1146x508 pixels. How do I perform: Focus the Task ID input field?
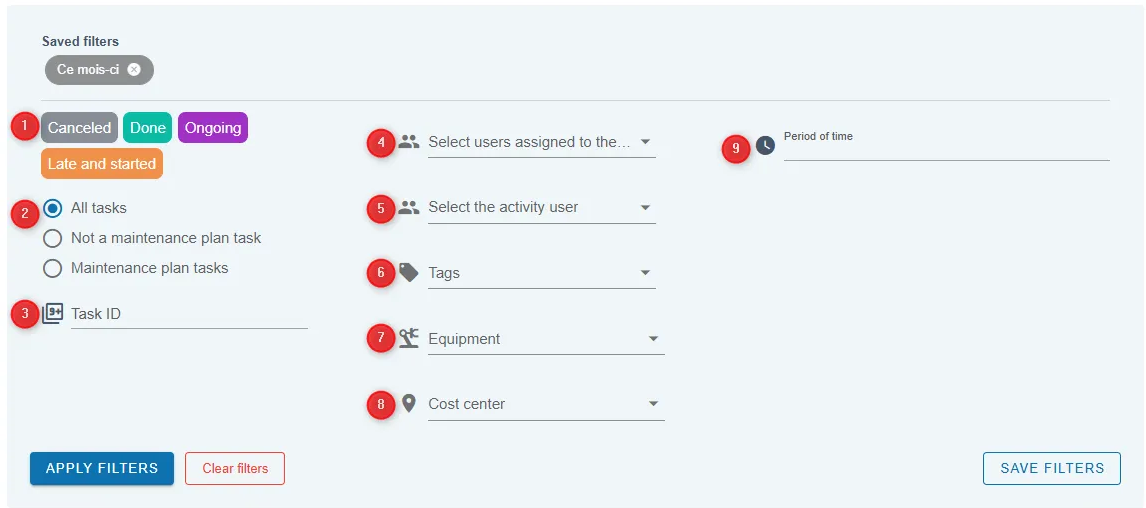pos(189,314)
